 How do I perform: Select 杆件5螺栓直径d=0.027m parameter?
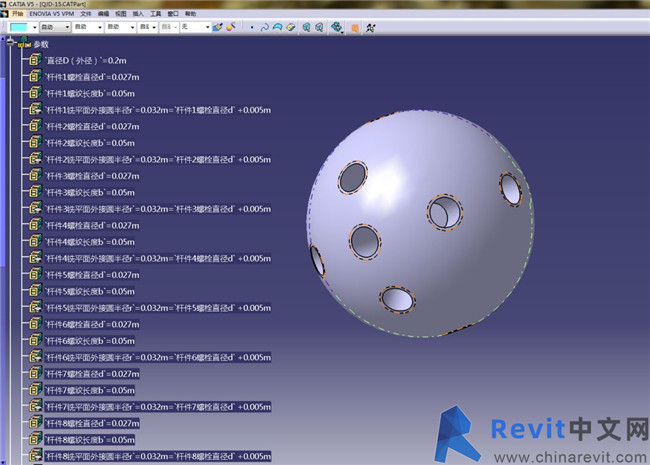click(92, 275)
